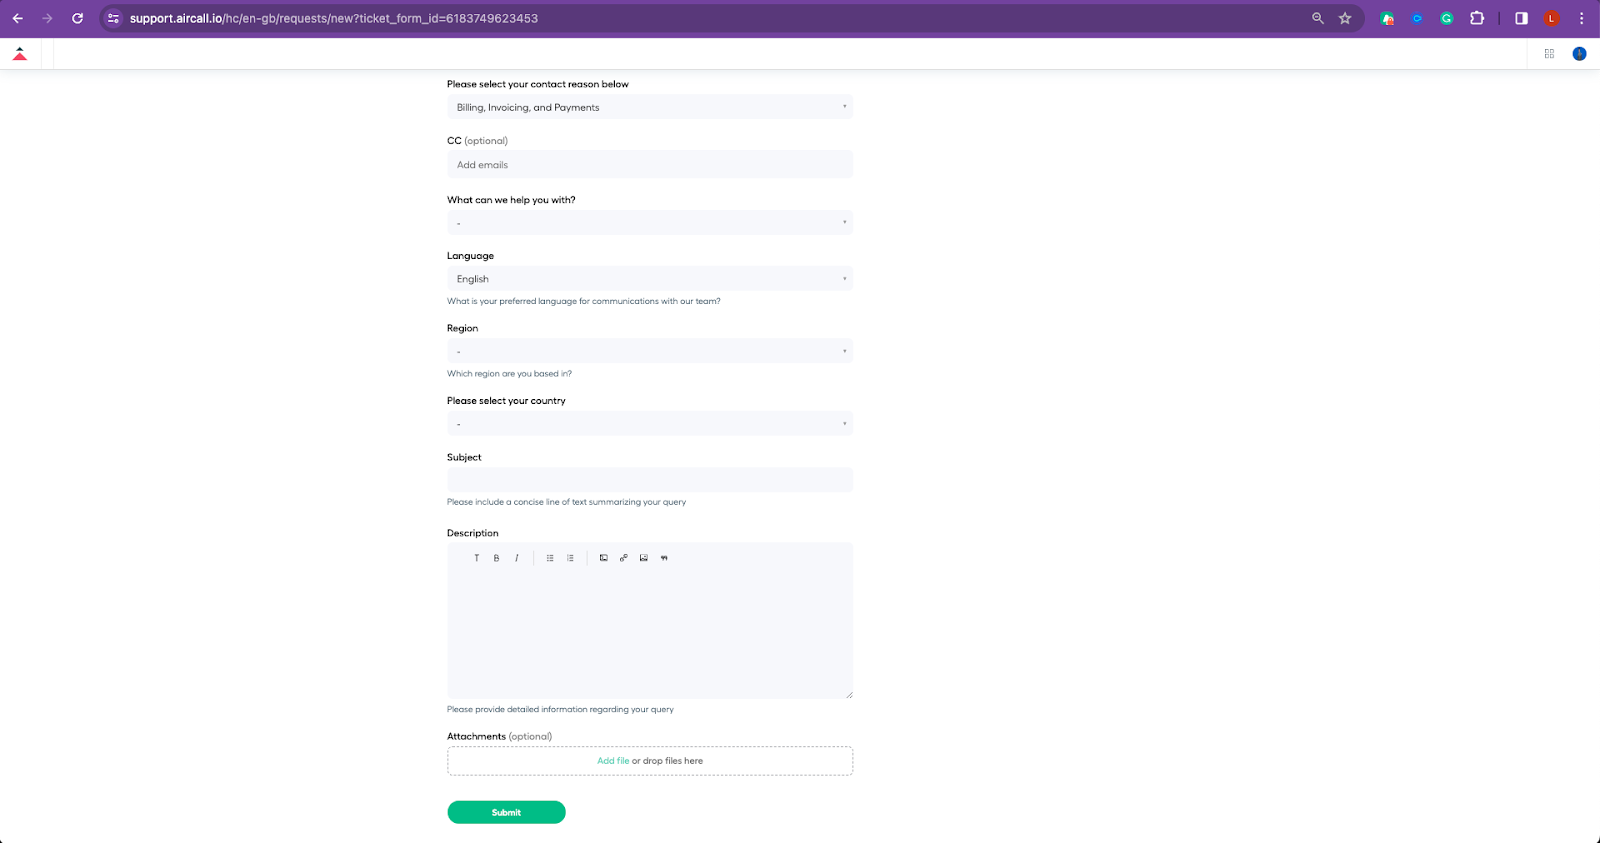
Task: Toggle bold formatting in Description editor
Action: [496, 558]
